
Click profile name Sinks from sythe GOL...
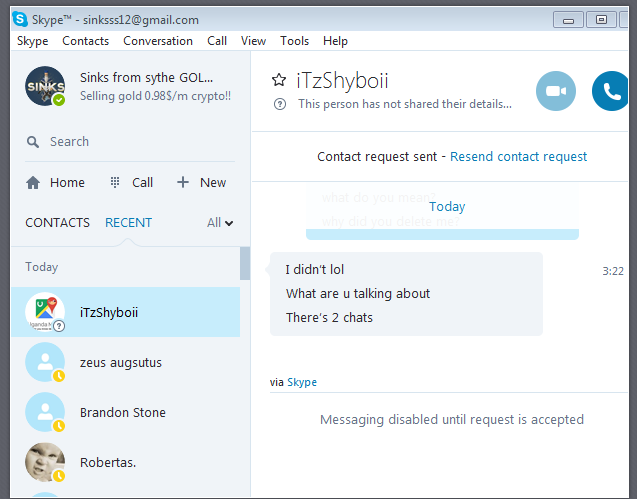tap(146, 77)
